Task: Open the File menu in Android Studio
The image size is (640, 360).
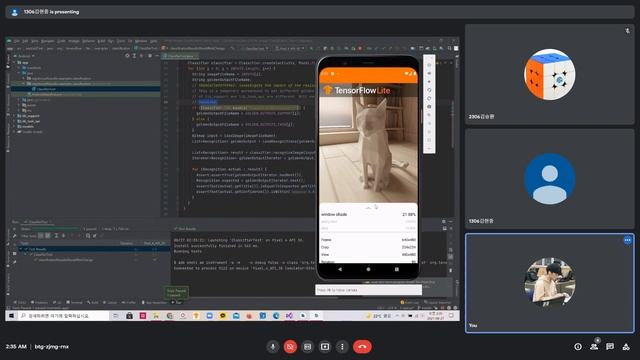Action: coord(17,41)
